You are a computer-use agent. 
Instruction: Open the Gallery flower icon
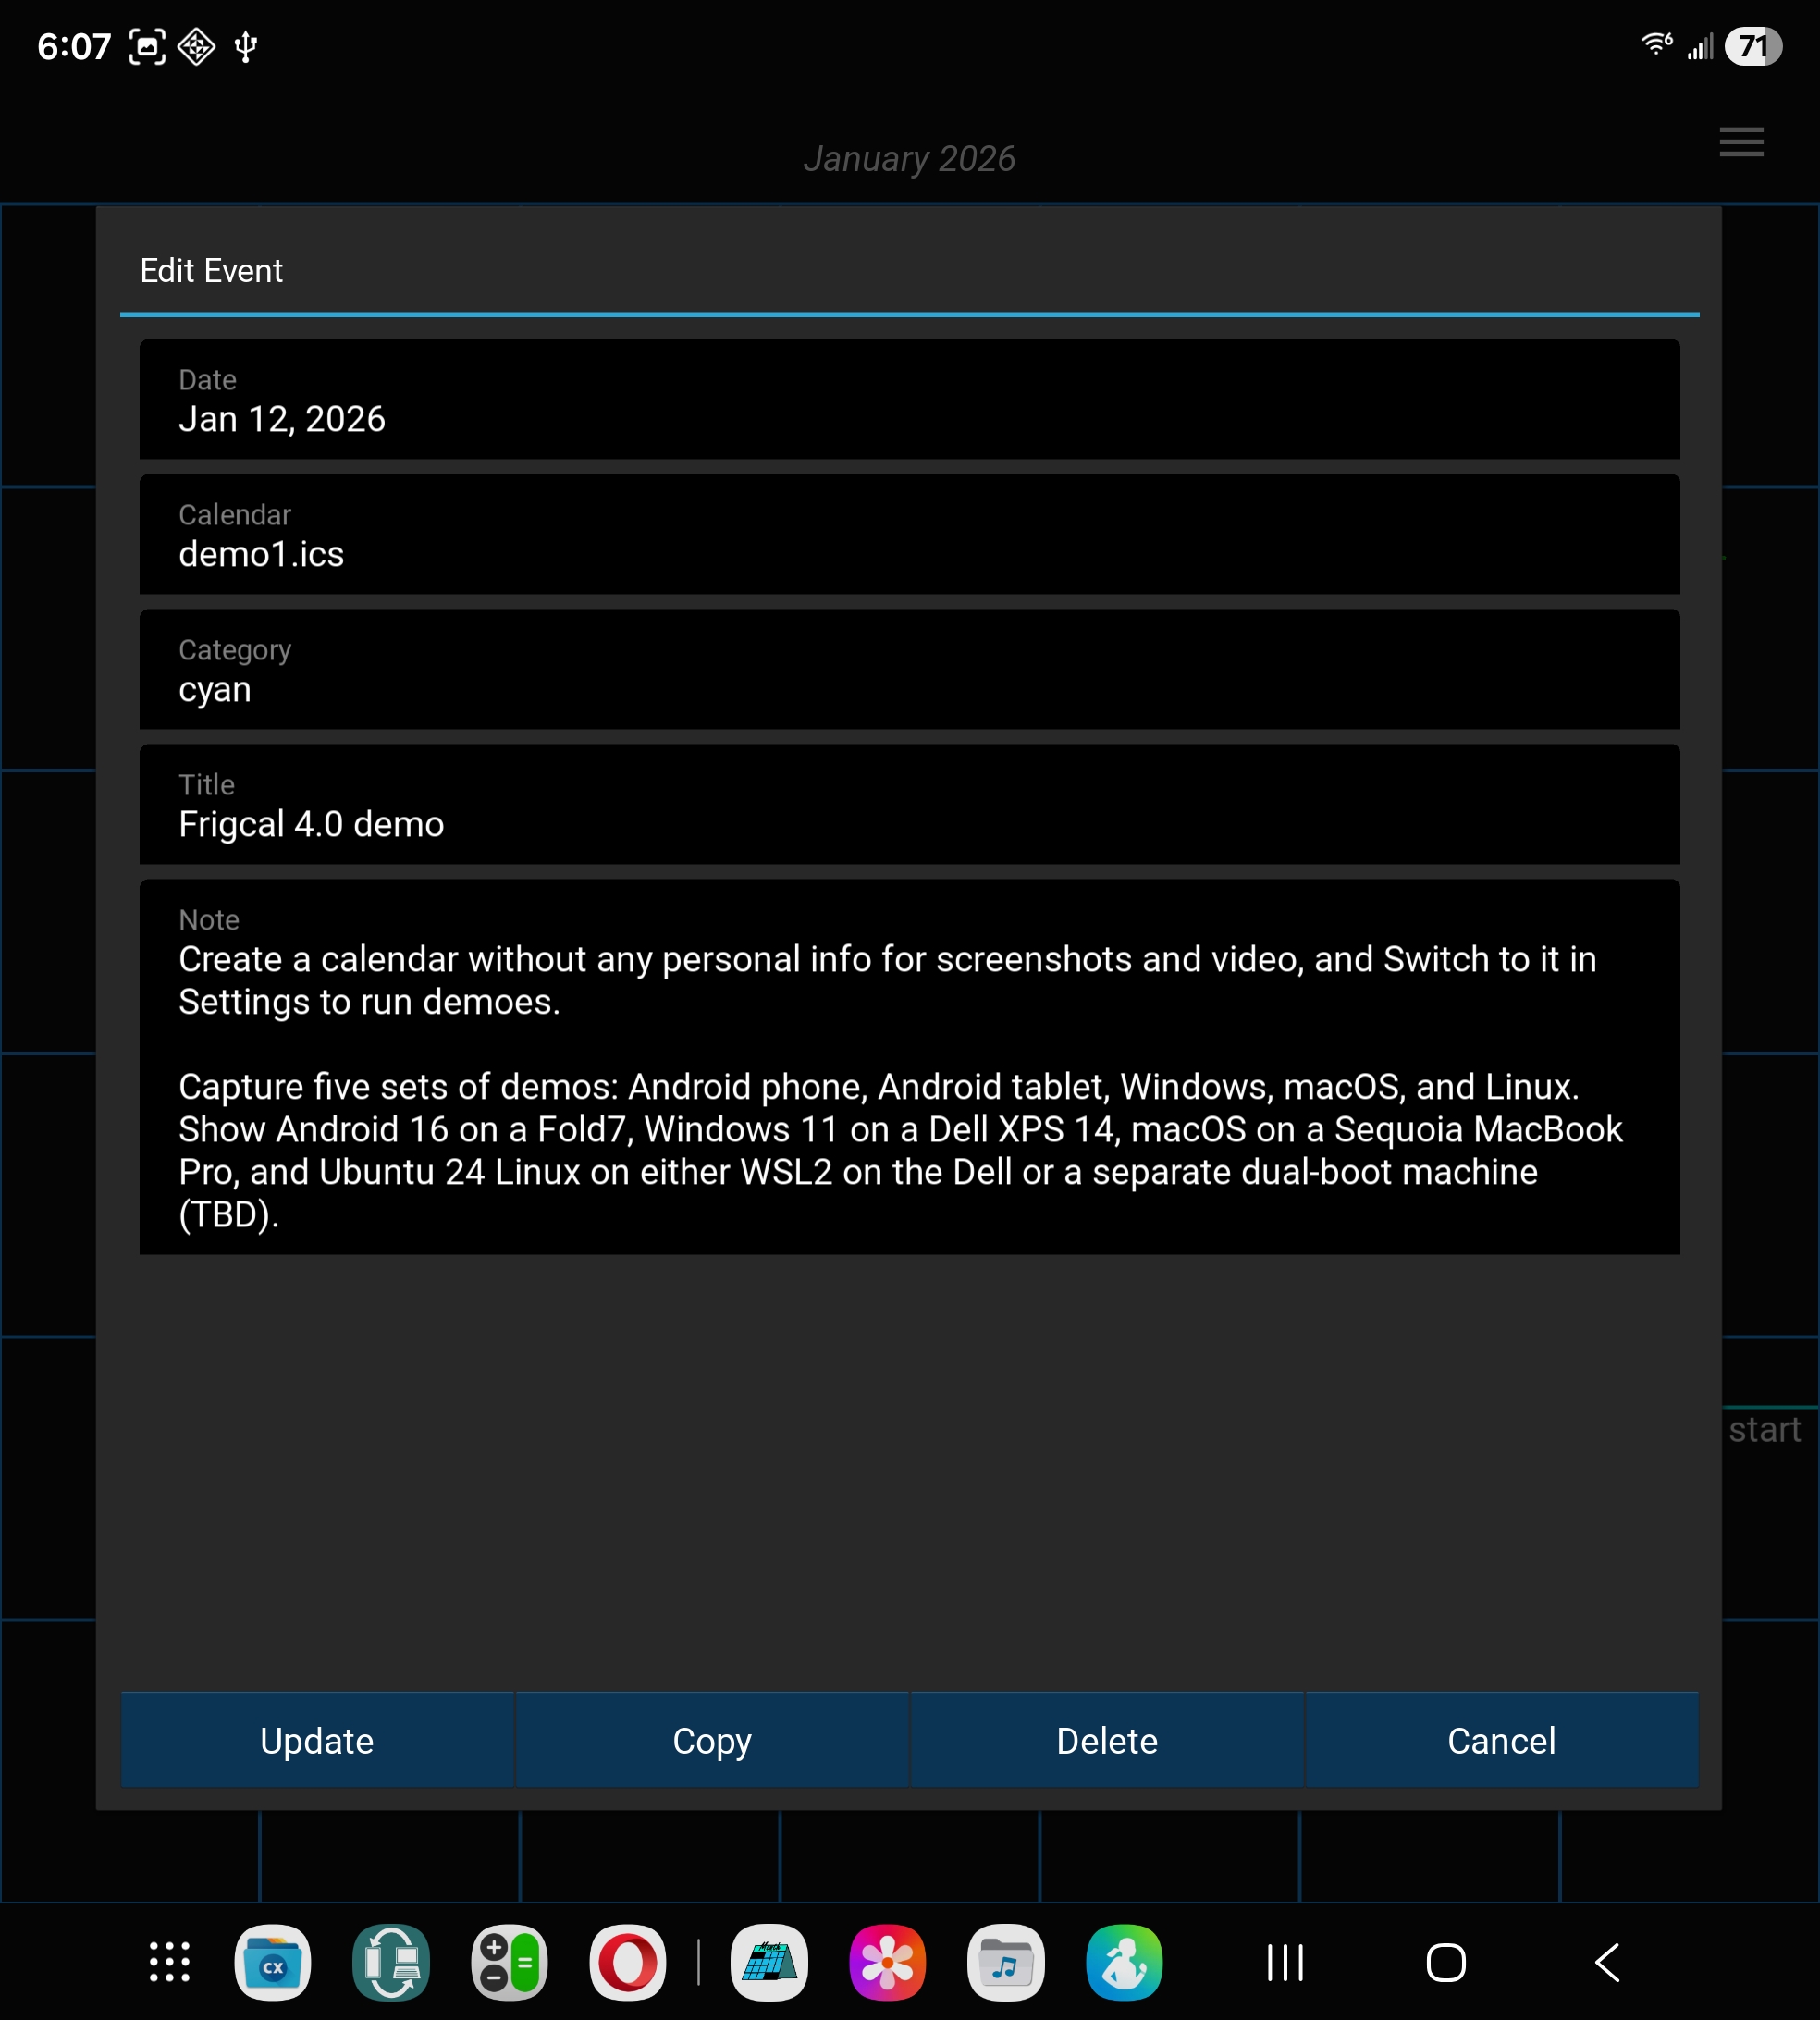tap(887, 1962)
